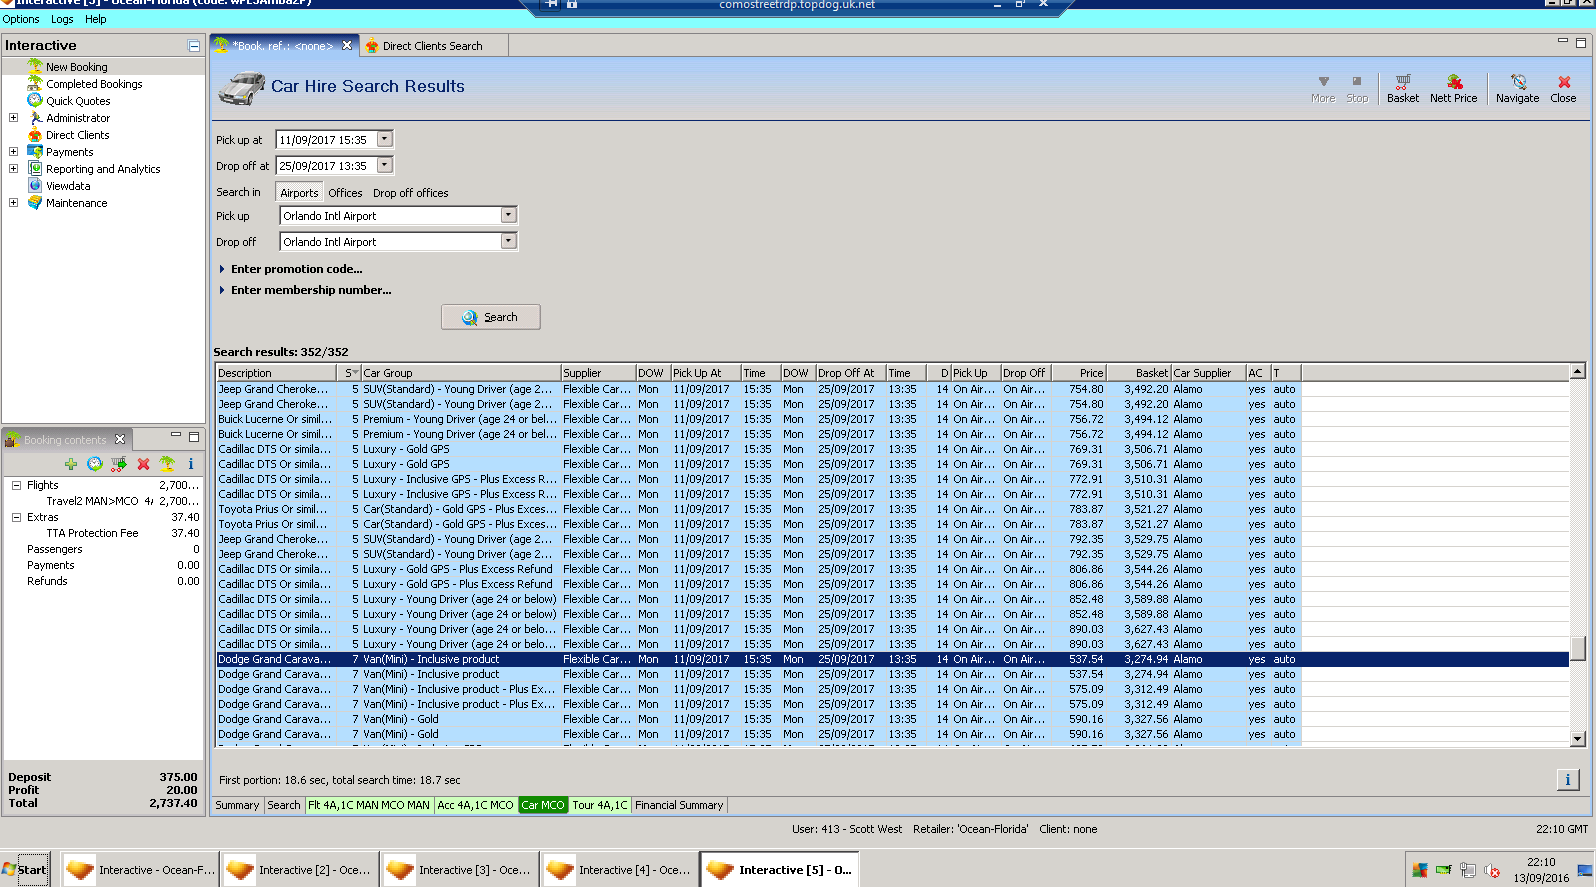Open the Flt 4A,1C MAN MCO MAN tab

[x=368, y=805]
